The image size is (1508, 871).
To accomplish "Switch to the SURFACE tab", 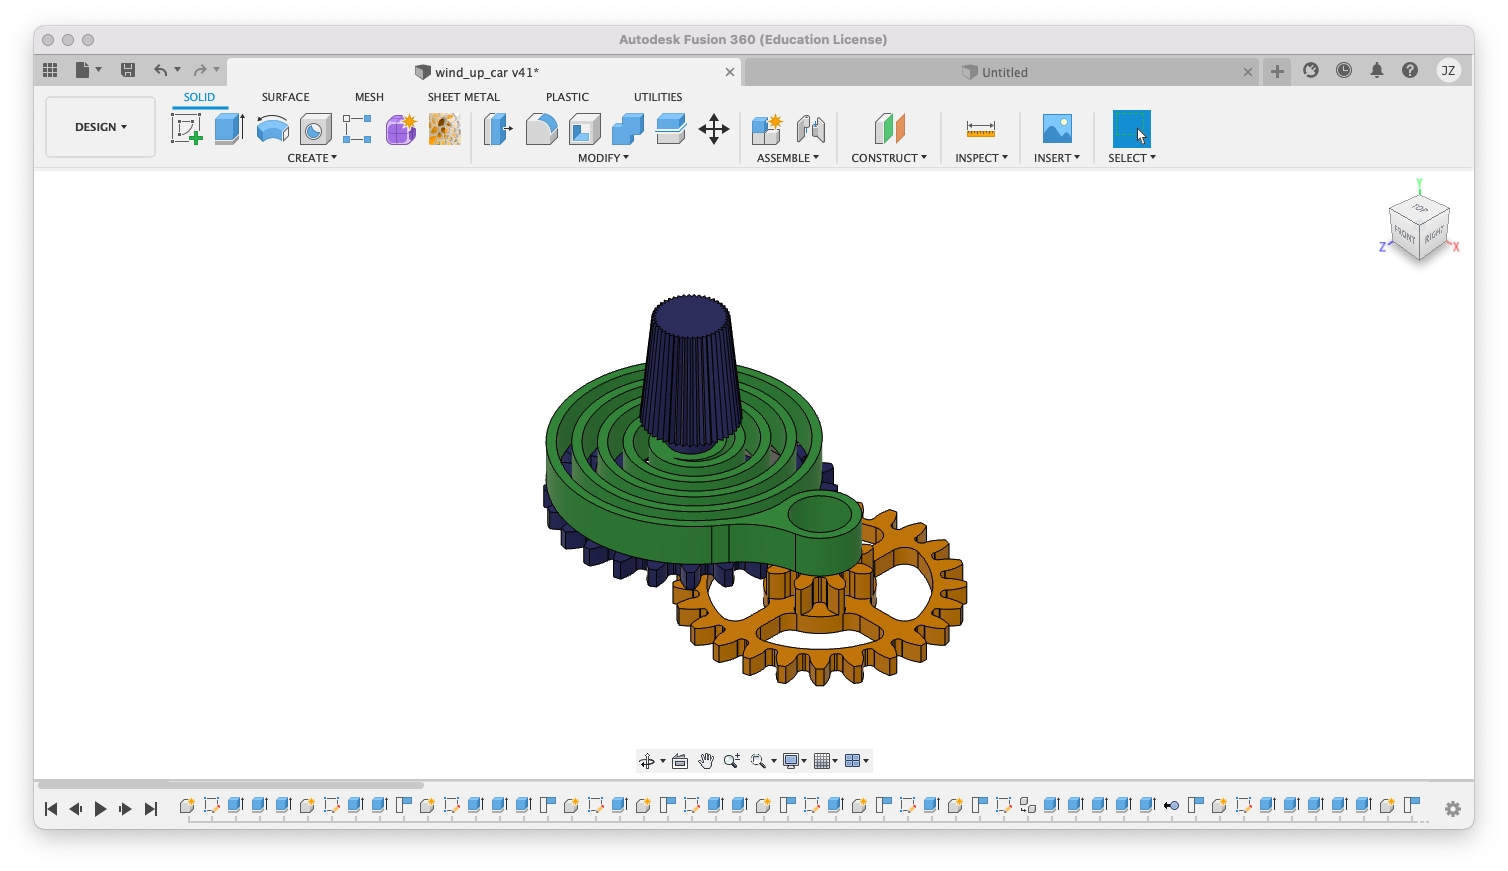I will [x=286, y=97].
